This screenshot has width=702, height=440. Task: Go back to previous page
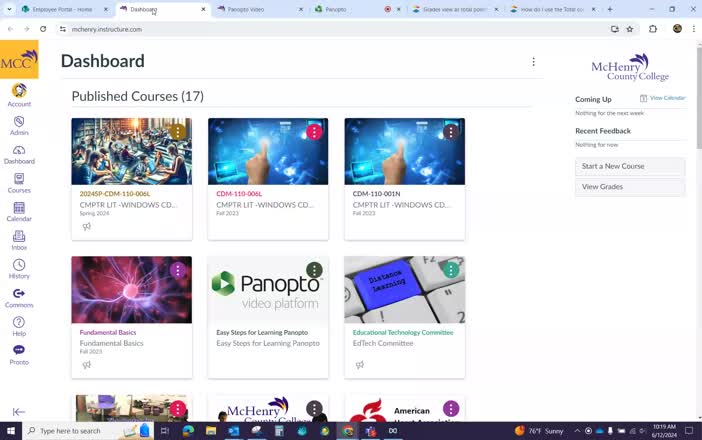10,29
